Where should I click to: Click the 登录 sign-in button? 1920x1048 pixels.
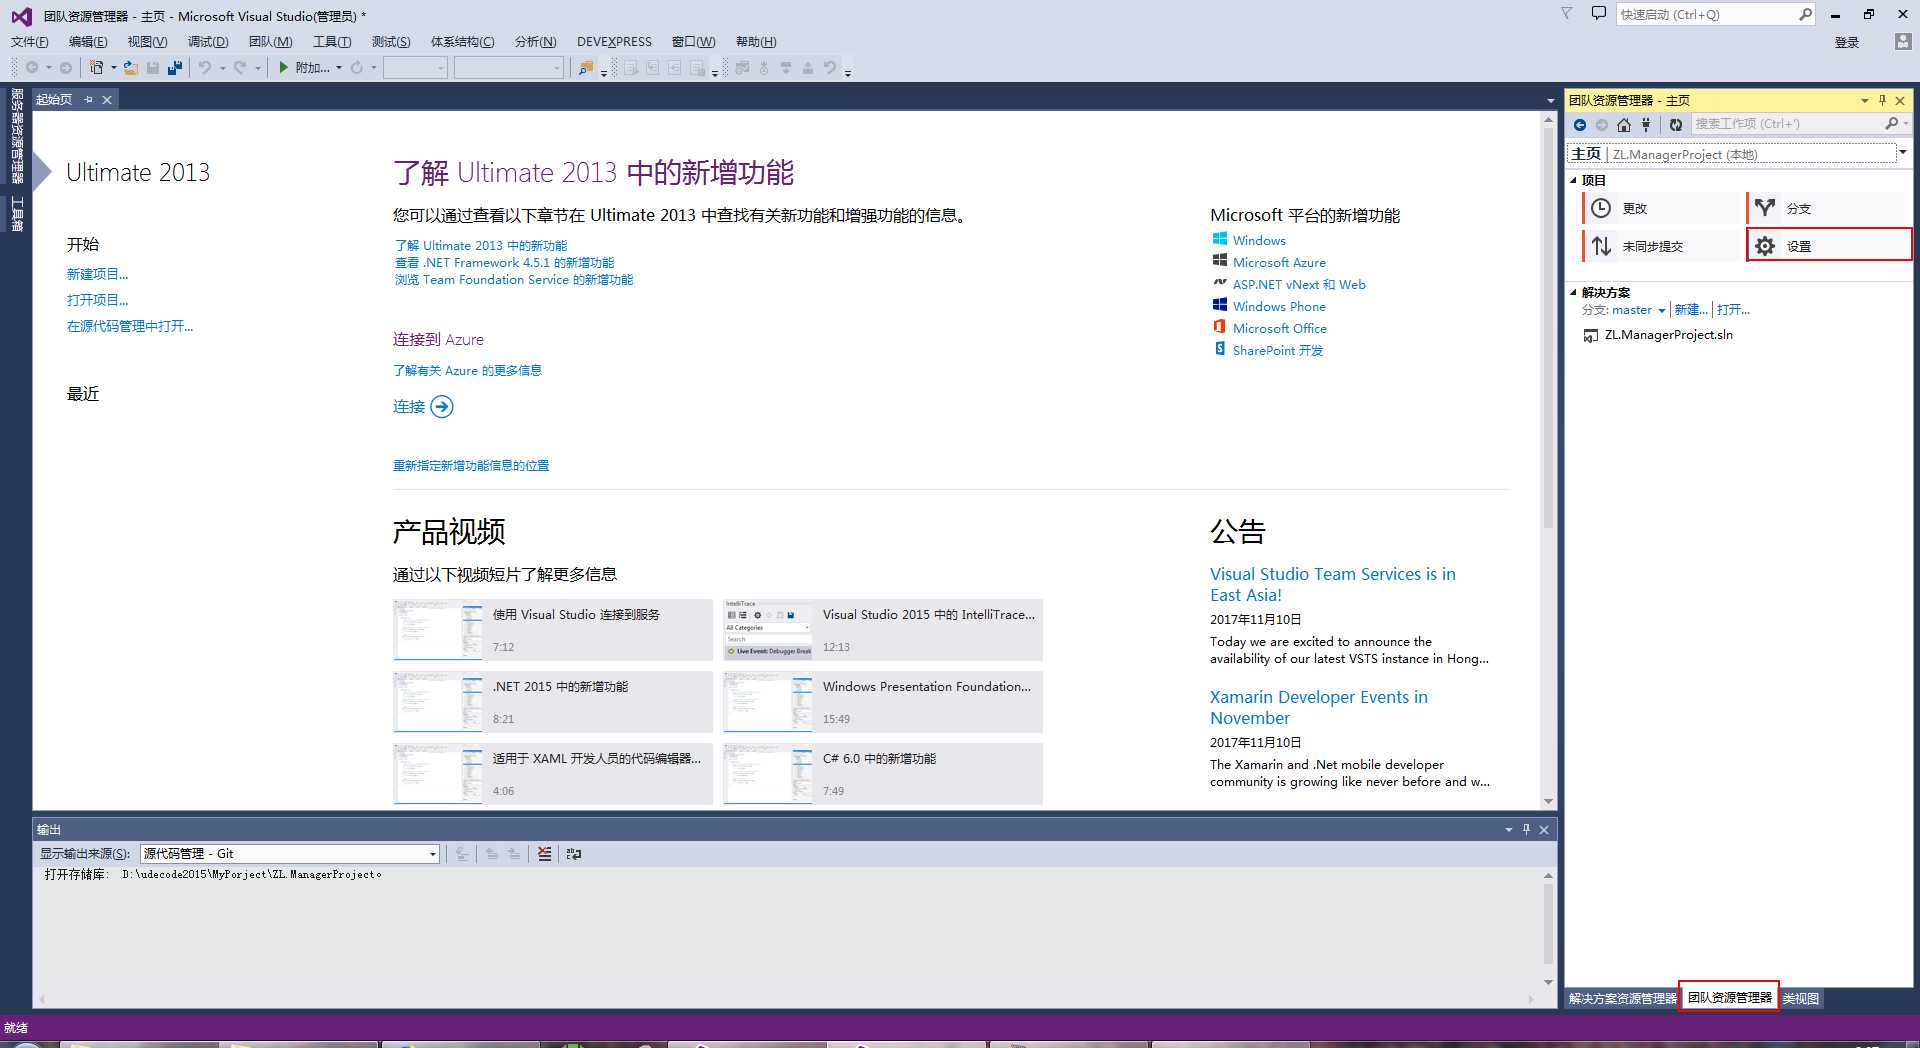tap(1847, 42)
